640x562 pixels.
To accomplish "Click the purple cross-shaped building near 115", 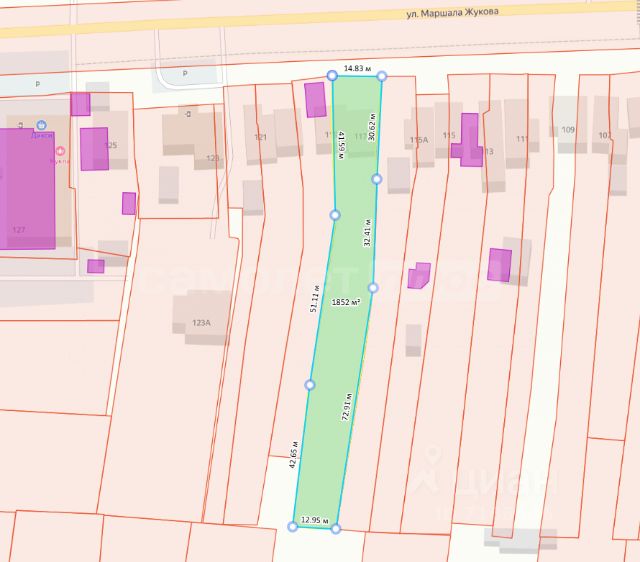I will pyautogui.click(x=468, y=140).
